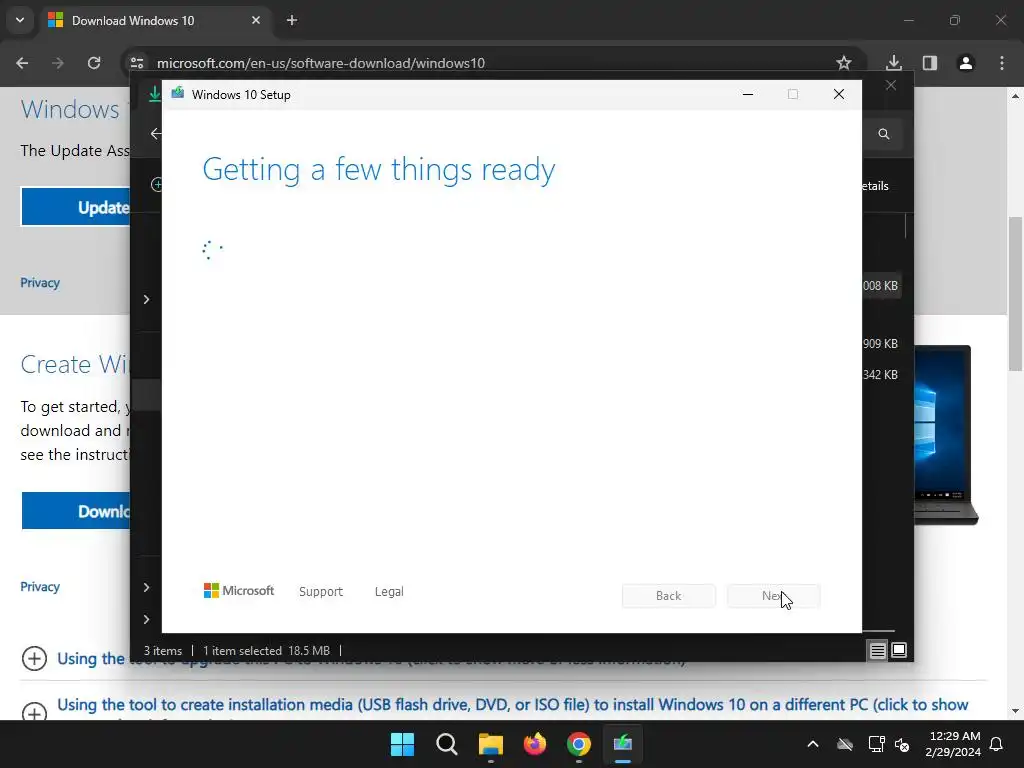1024x768 pixels.
Task: Open File Explorer from taskbar
Action: pyautogui.click(x=490, y=744)
